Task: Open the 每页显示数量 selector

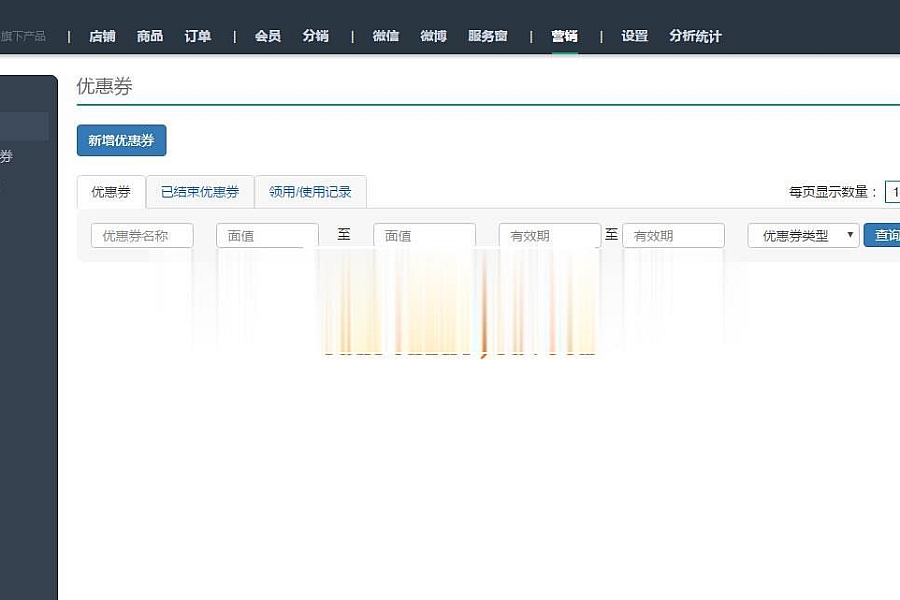Action: coord(893,192)
